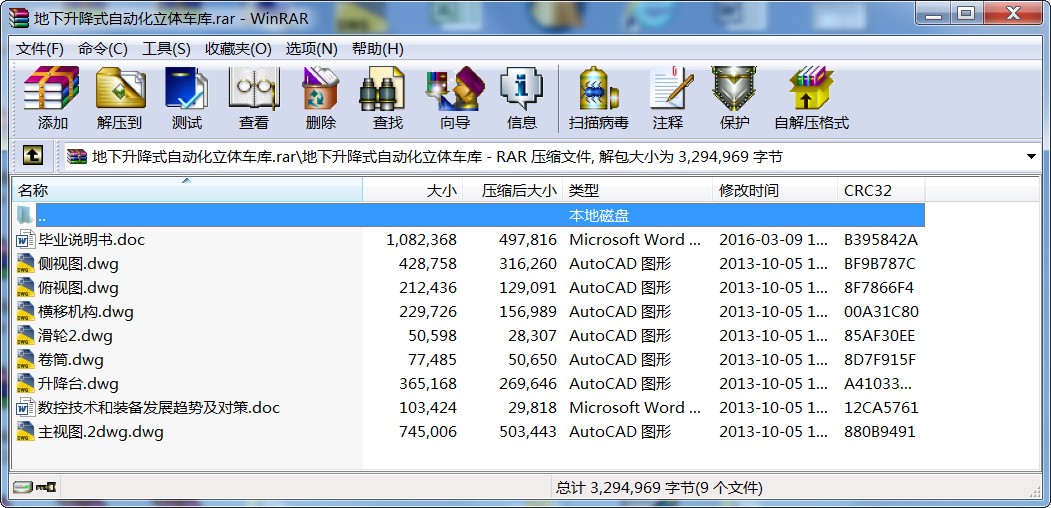The width and height of the screenshot is (1051, 508).
Task: Sort by the 类型 column header
Action: pyautogui.click(x=637, y=190)
